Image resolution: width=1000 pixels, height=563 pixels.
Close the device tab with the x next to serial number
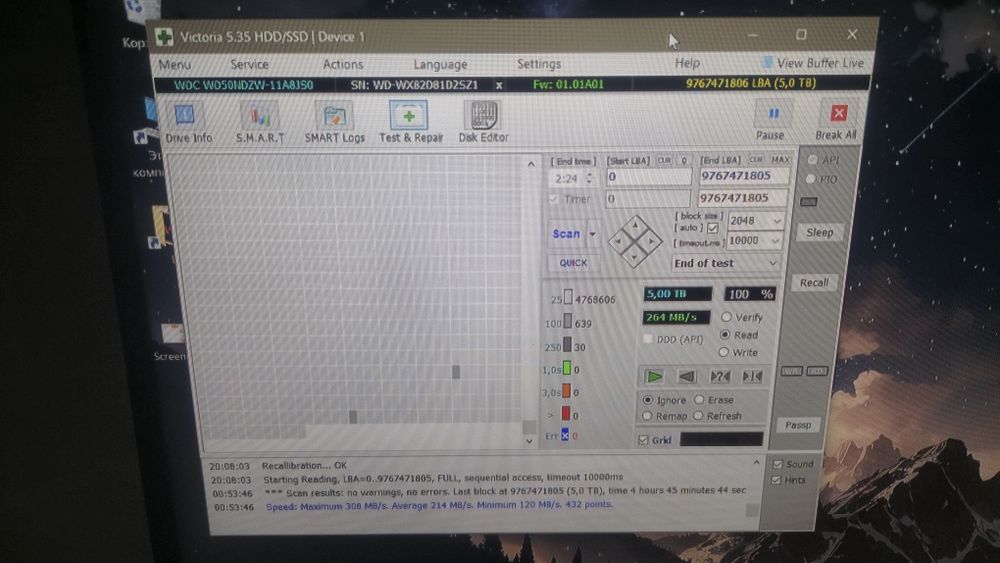pyautogui.click(x=499, y=85)
